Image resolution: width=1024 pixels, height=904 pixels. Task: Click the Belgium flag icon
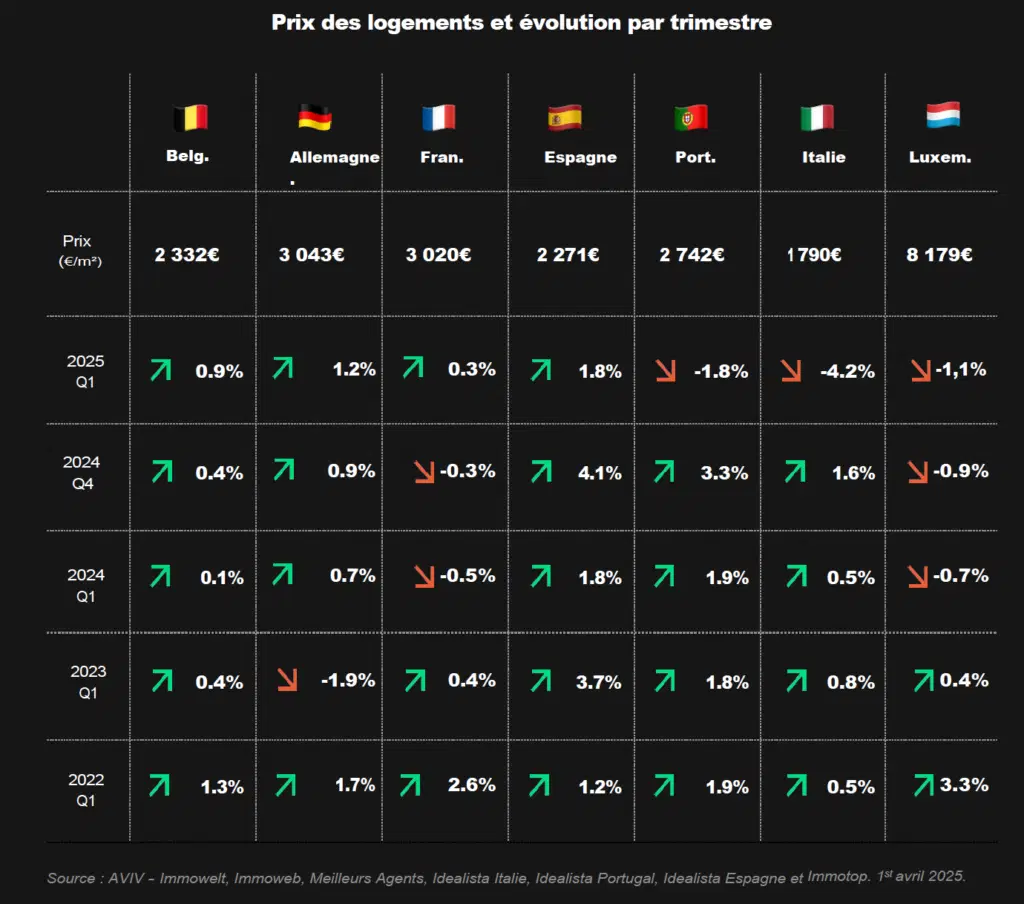pyautogui.click(x=191, y=118)
